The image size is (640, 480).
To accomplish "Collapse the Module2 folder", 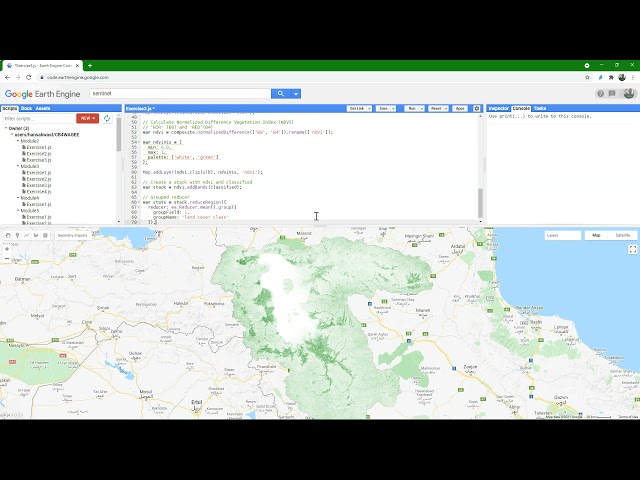I will click(x=18, y=141).
